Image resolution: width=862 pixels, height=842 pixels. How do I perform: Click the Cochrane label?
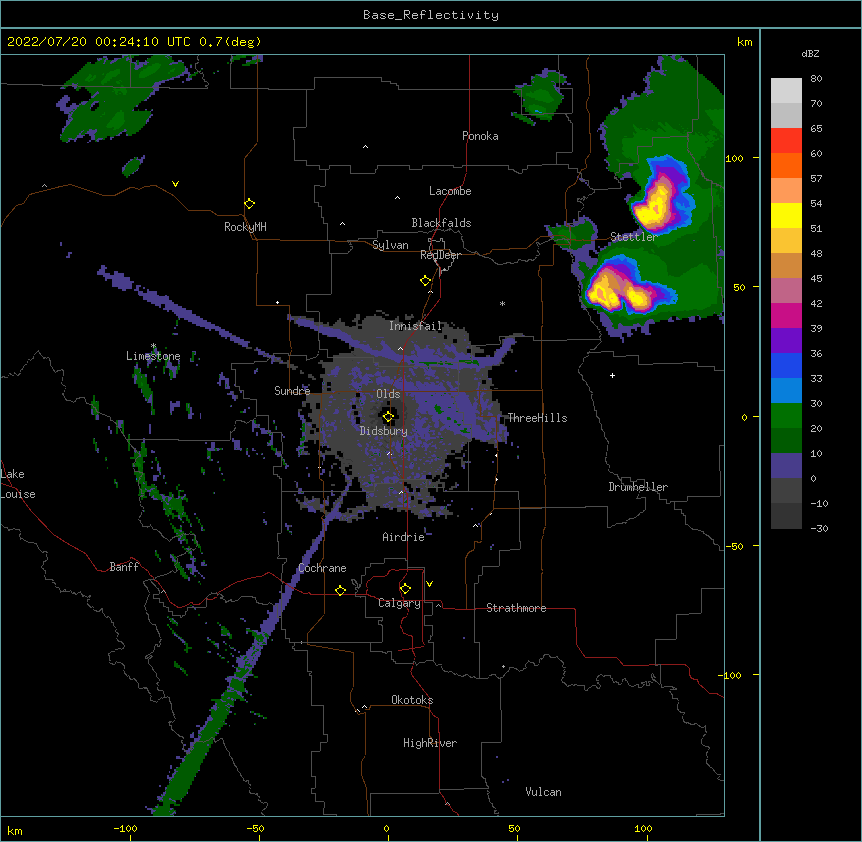click(x=322, y=568)
